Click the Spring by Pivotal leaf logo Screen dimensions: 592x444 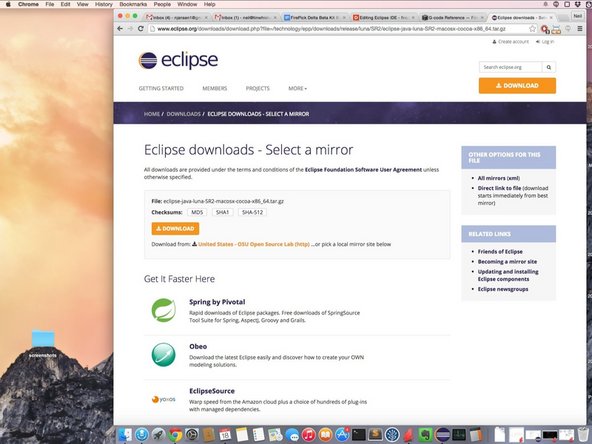click(163, 310)
